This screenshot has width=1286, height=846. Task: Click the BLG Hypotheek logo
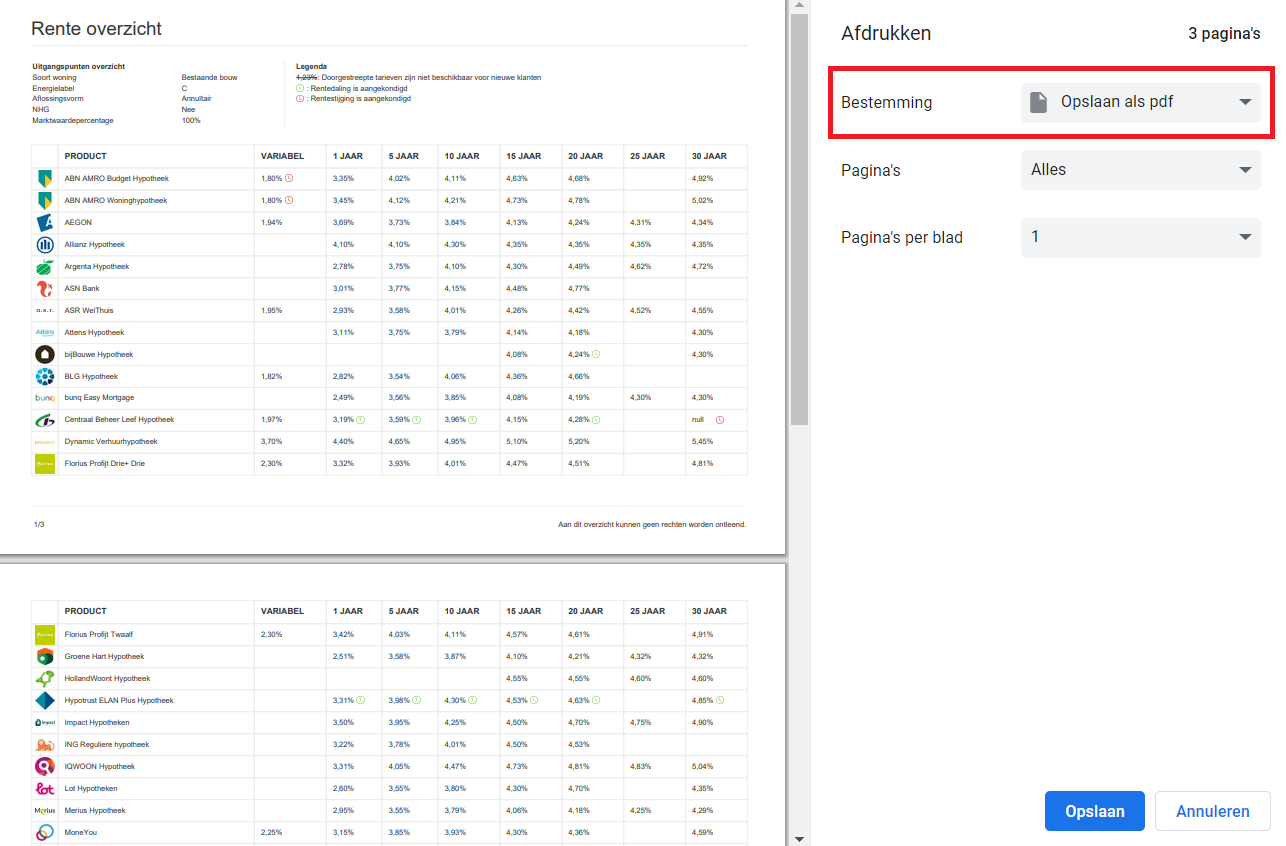click(44, 376)
